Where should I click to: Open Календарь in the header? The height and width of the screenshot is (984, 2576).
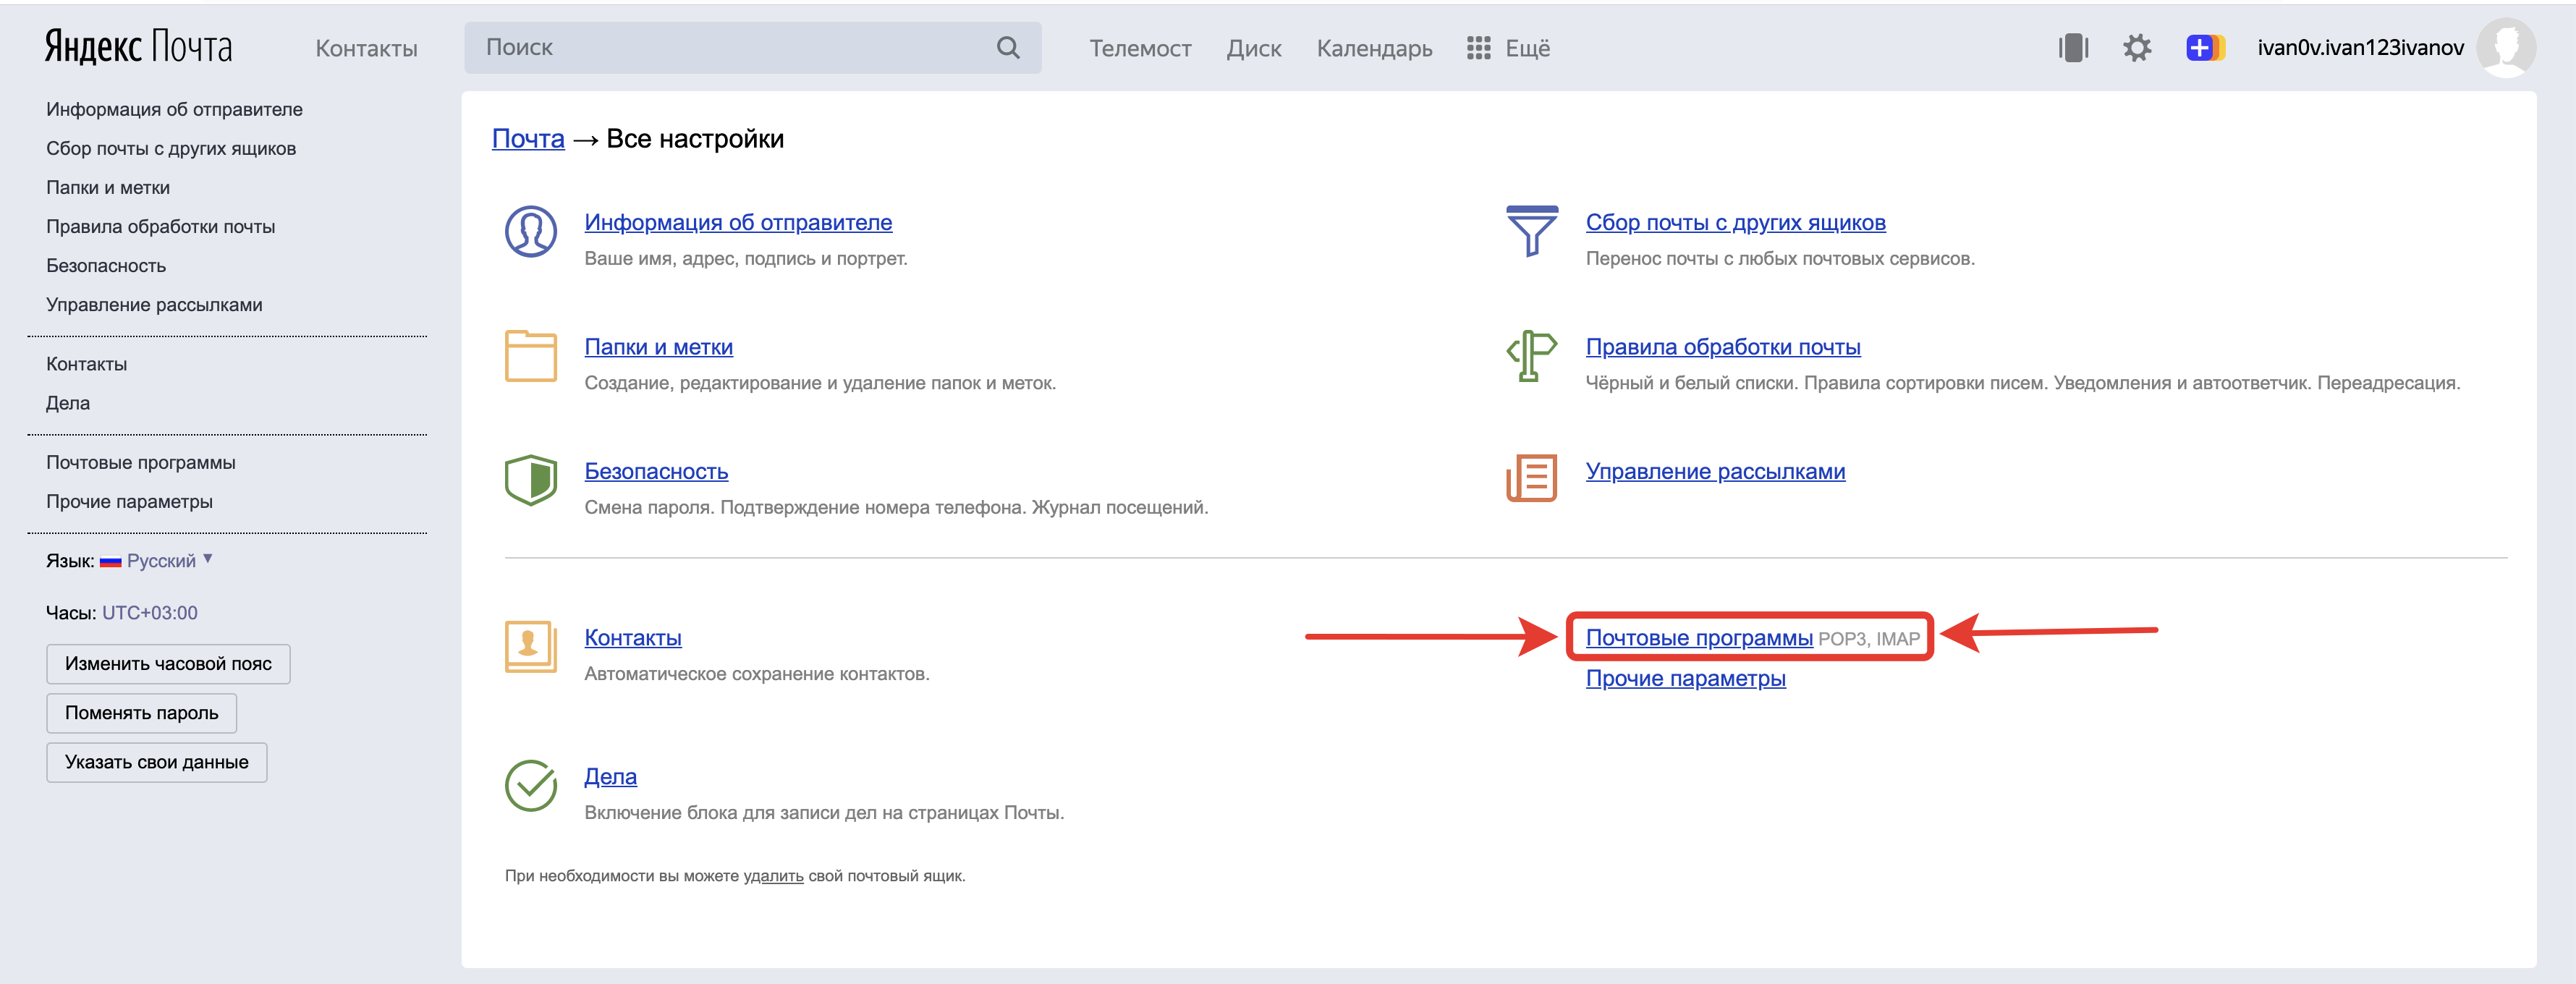[1374, 48]
